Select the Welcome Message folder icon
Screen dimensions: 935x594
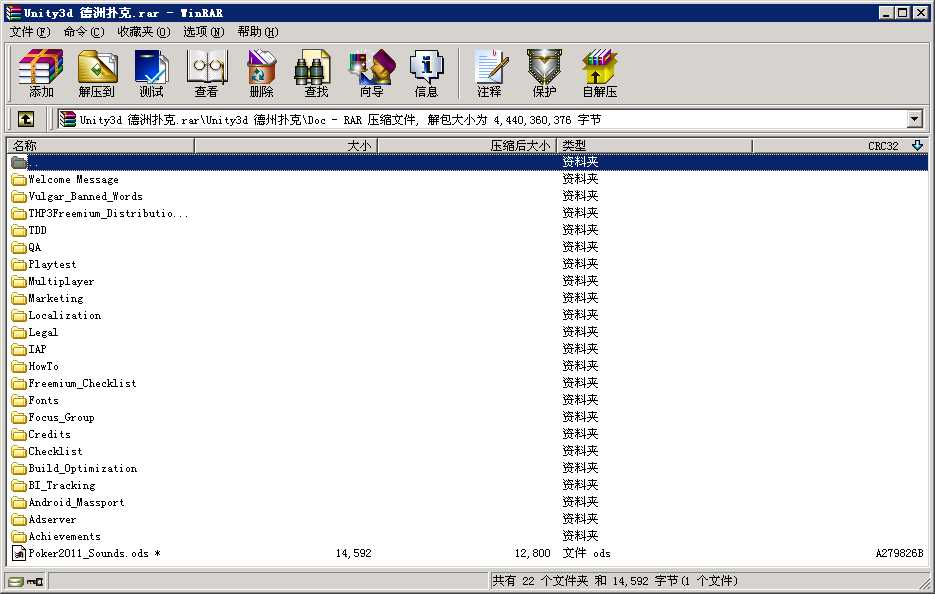[19, 180]
